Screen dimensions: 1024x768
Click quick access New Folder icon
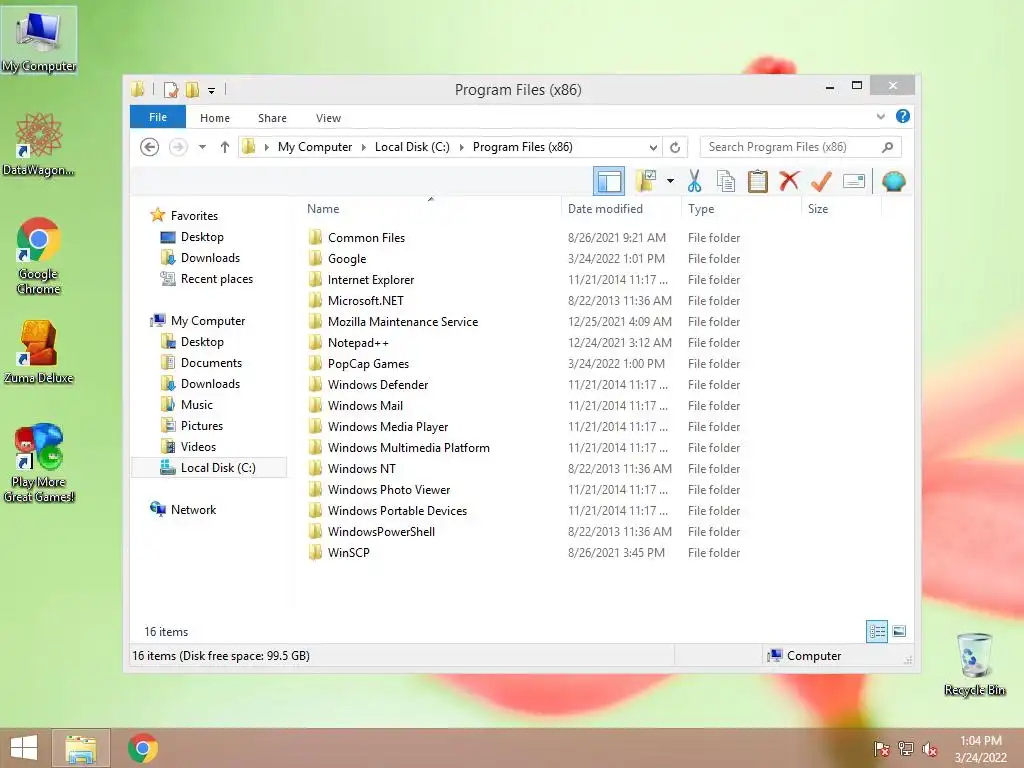click(x=193, y=89)
